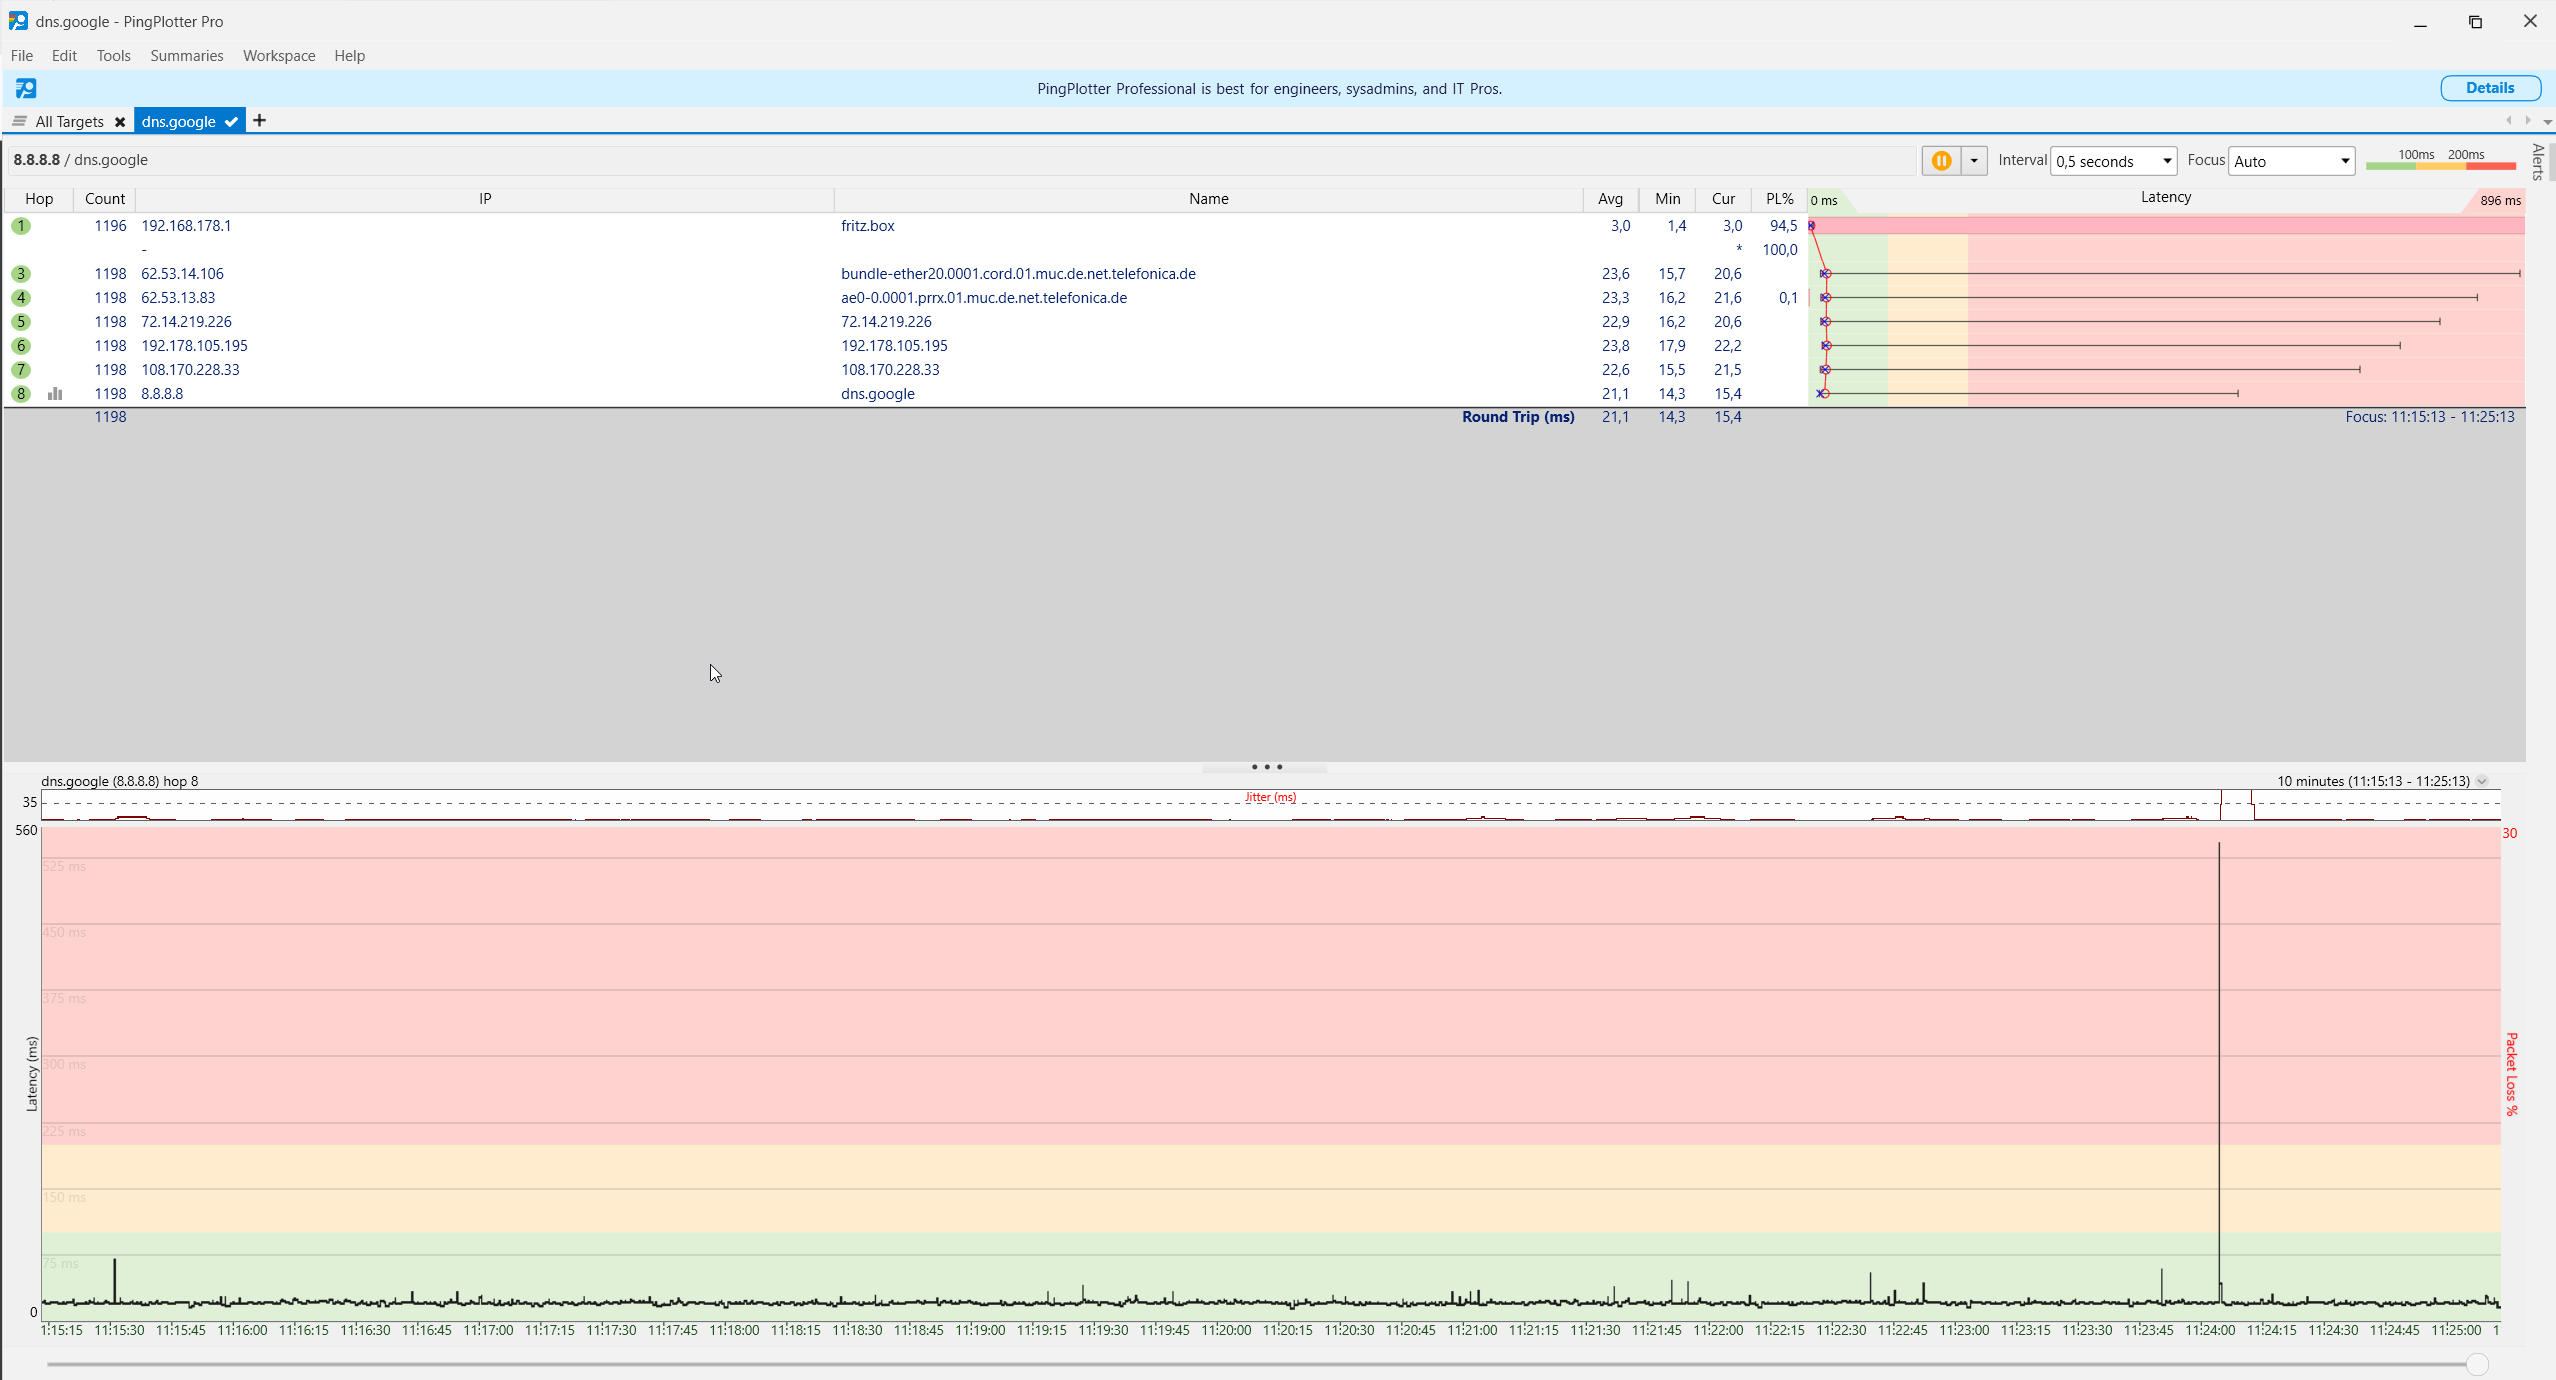Open the Interval 0,5 seconds dropdown
Viewport: 2556px width, 1380px height.
2114,161
